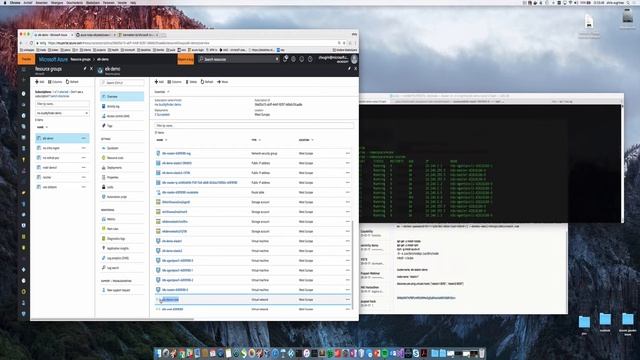Viewport: 640px width, 360px height.
Task: Click the Search resources box
Action: click(239, 60)
